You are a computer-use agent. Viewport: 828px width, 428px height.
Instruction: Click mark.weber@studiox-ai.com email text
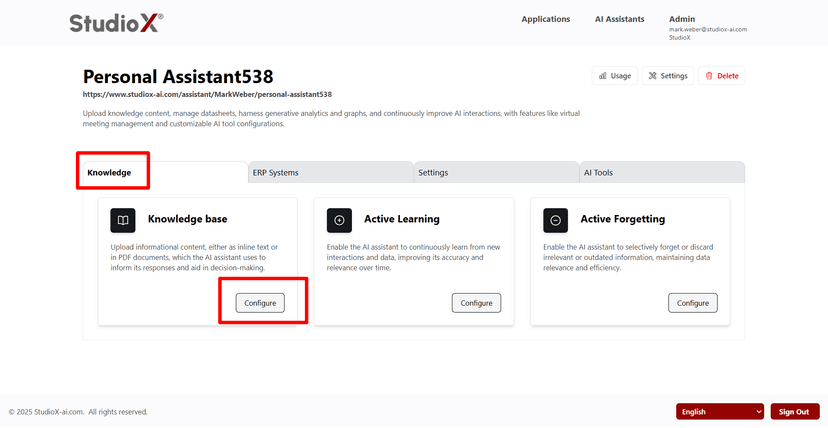[708, 30]
